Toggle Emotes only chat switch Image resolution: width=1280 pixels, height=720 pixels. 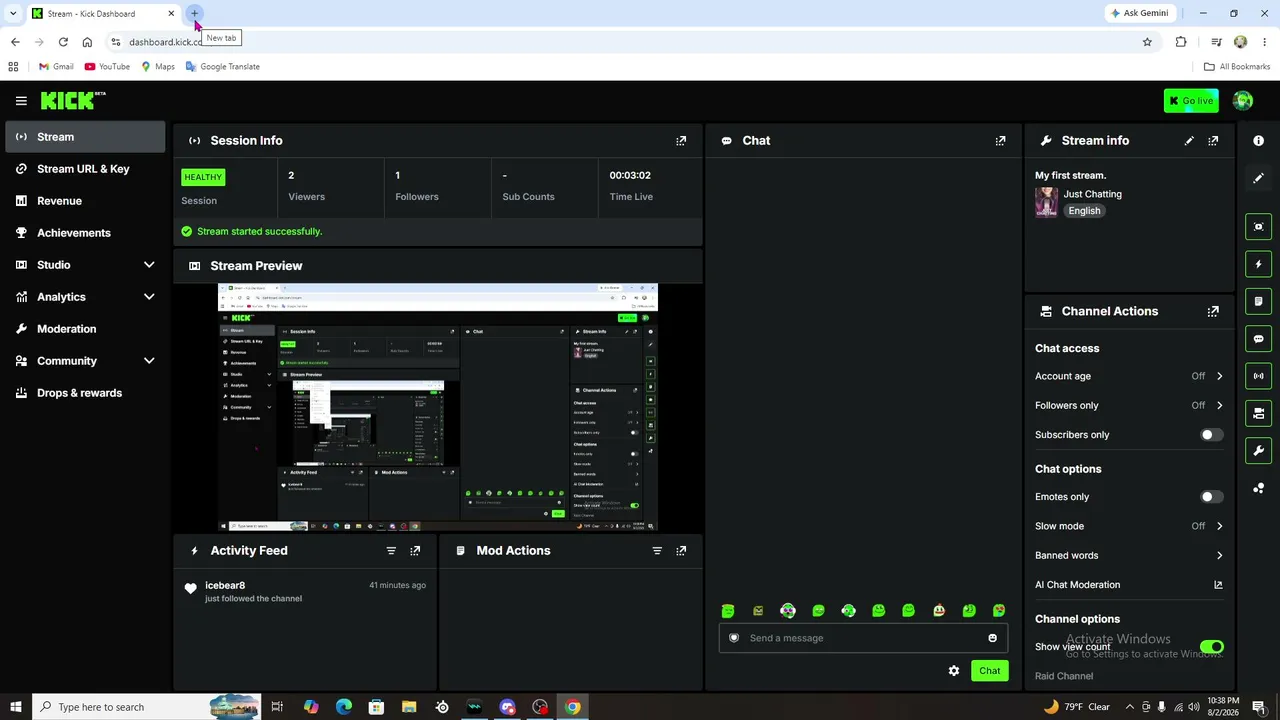tap(1211, 497)
